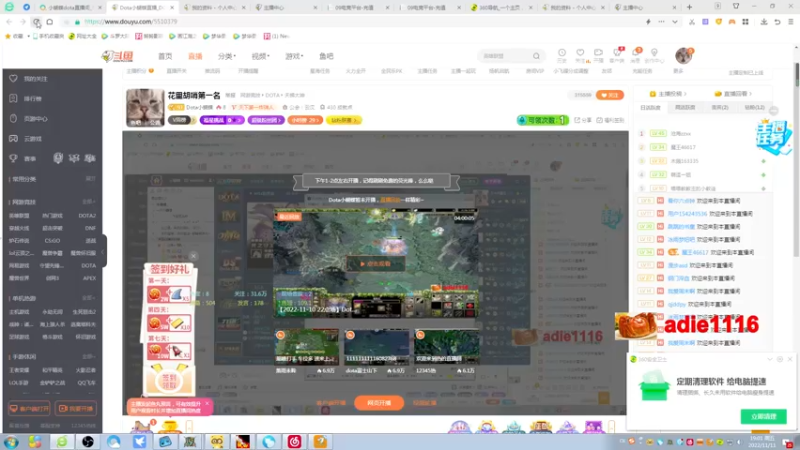
Task: Open the third recommended stream thumbnail
Action: 446,346
